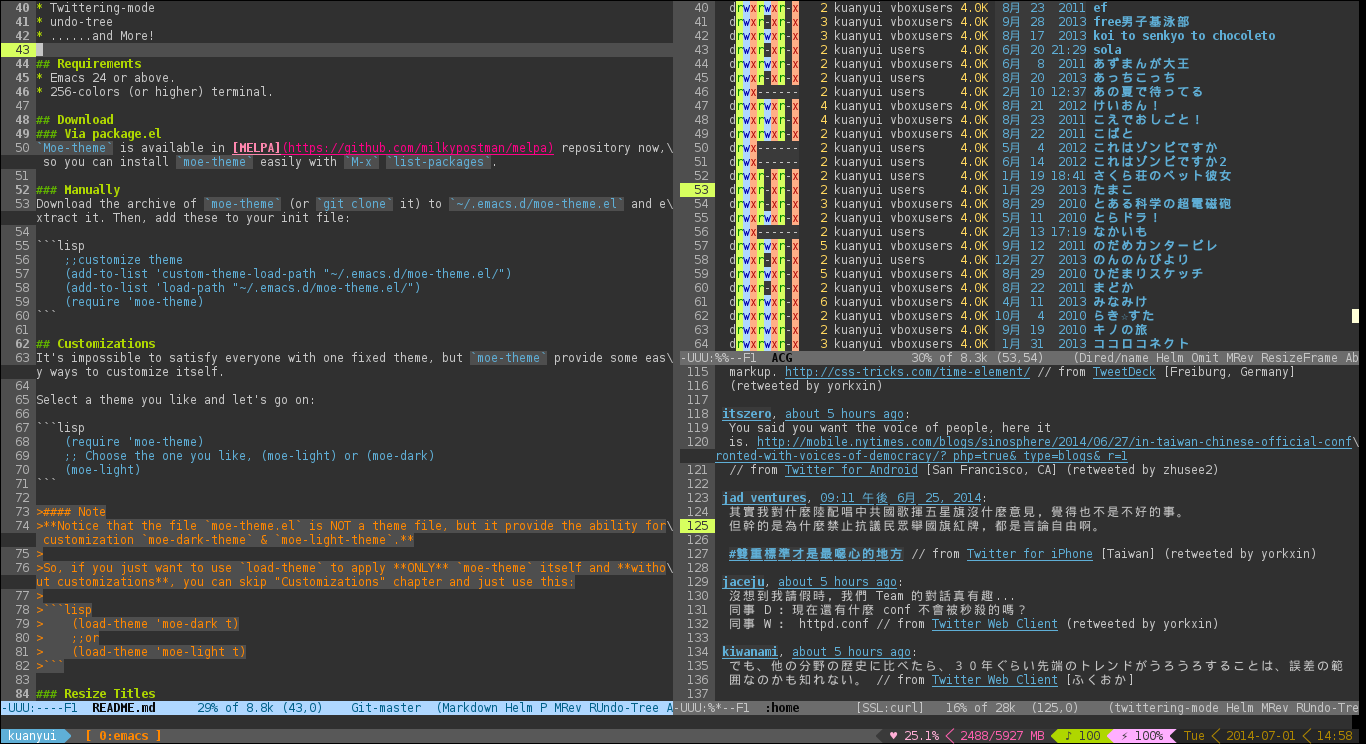The image size is (1366, 744).
Task: Click the melpa GitHub URL in README
Action: point(418,148)
